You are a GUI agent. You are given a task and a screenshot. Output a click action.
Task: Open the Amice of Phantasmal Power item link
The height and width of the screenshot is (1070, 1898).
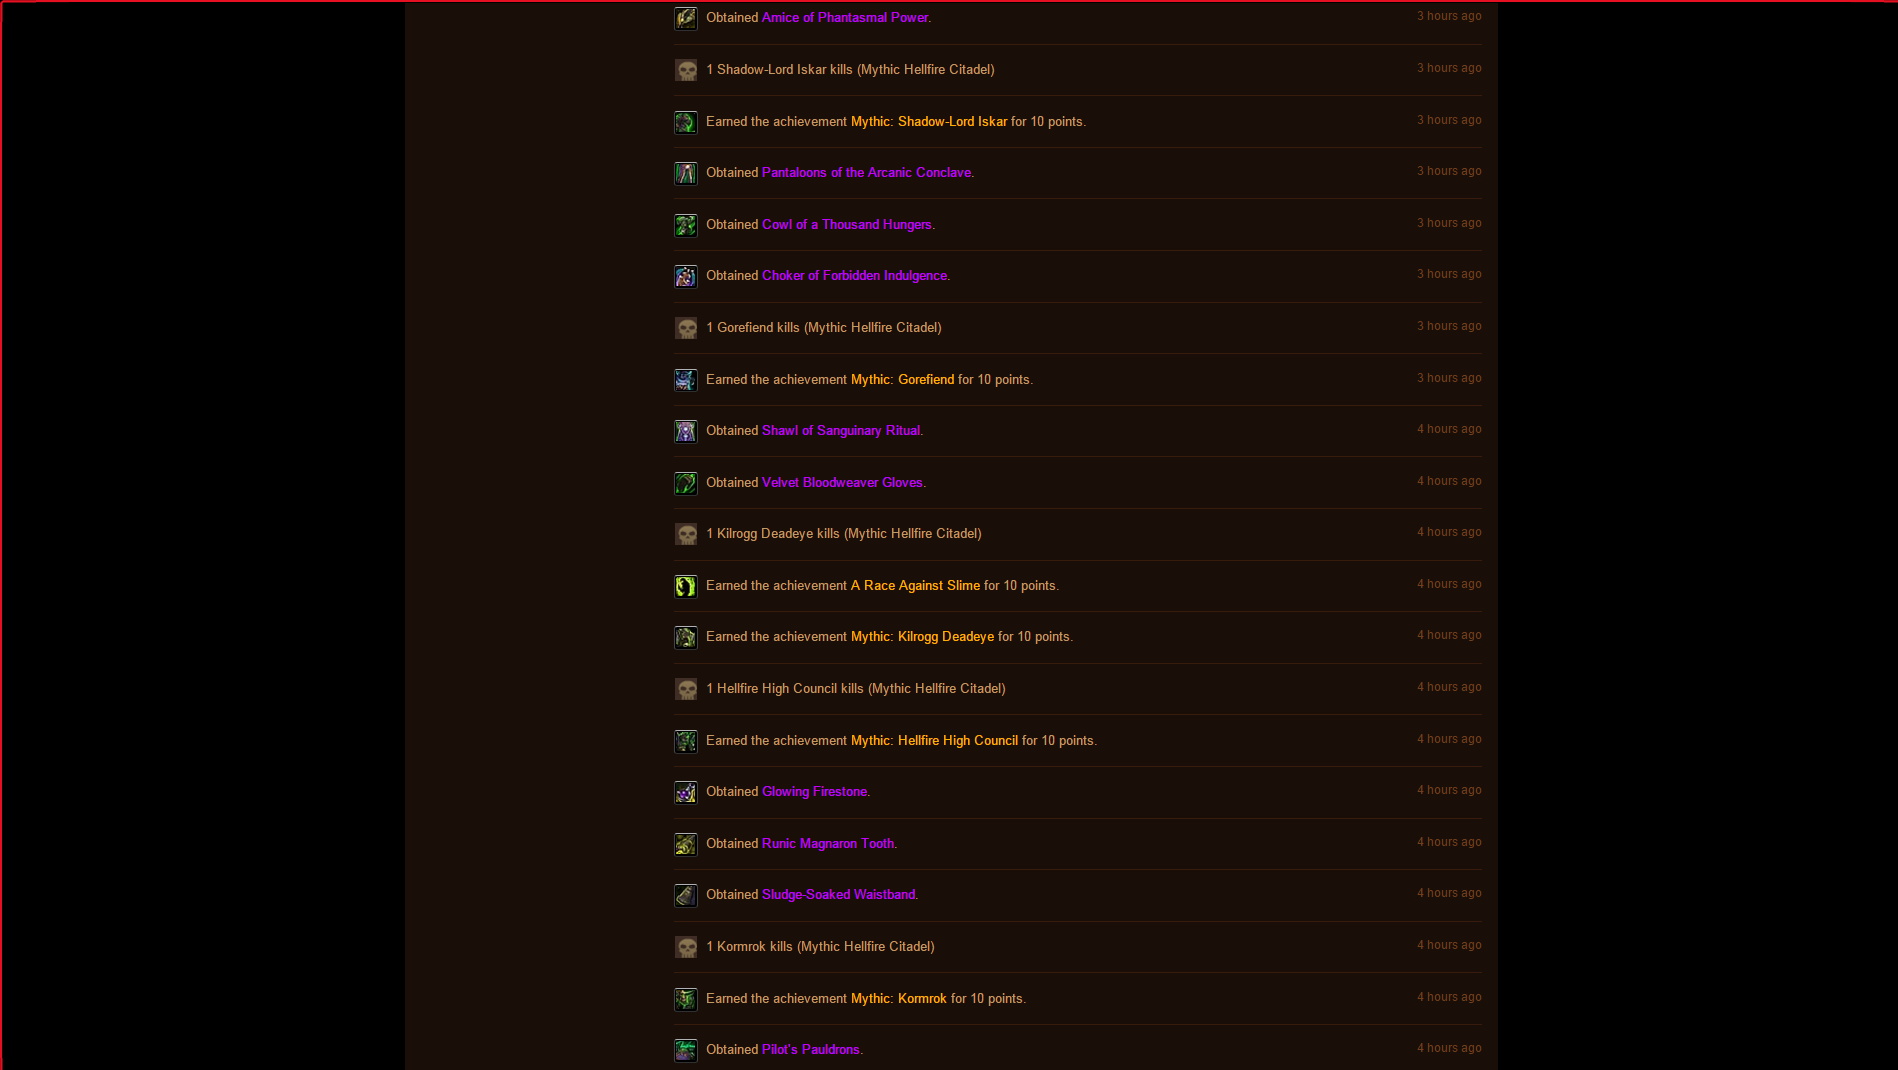845,18
